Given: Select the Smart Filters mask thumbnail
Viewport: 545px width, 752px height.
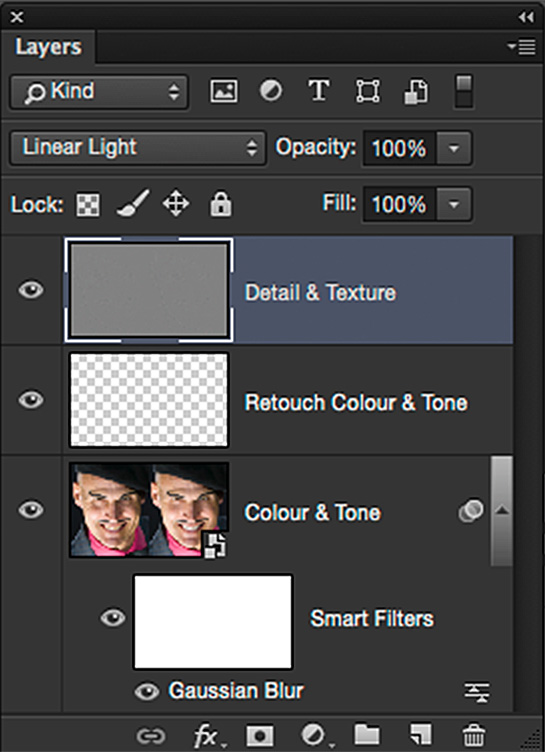Looking at the screenshot, I should coord(213,622).
